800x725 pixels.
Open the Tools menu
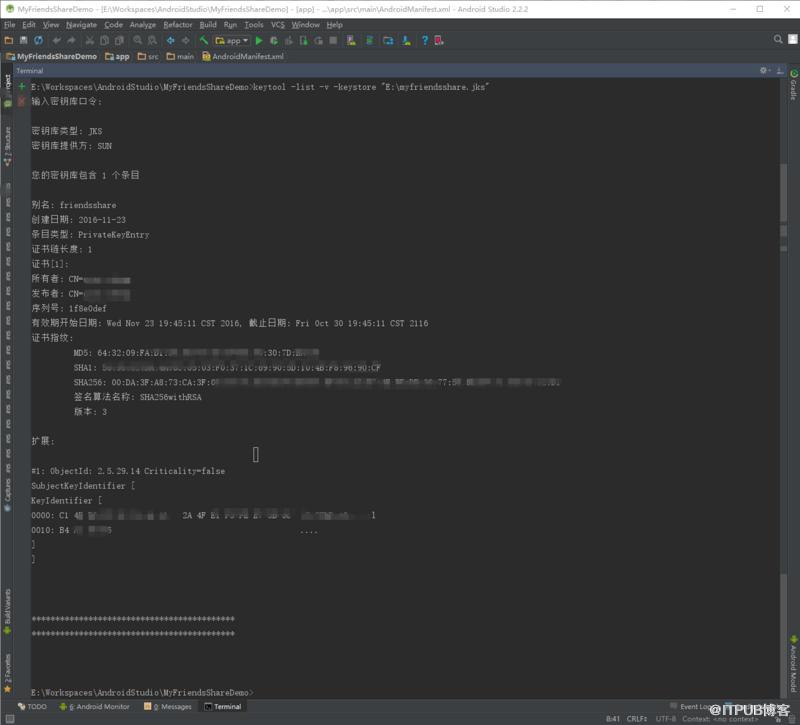pos(254,24)
